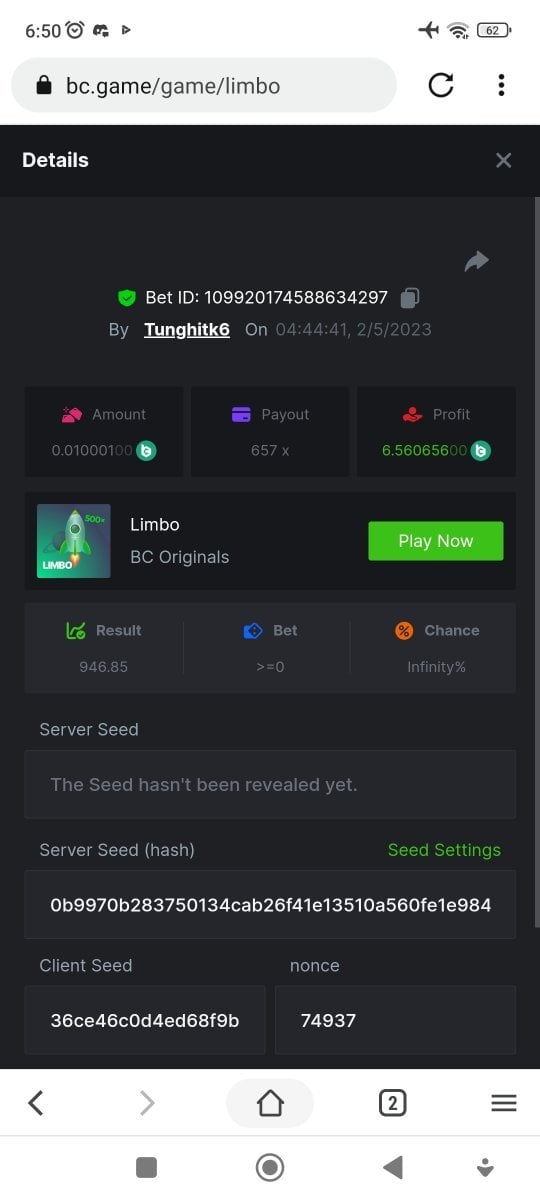Reload the page in browser
540x1200 pixels.
click(x=441, y=85)
